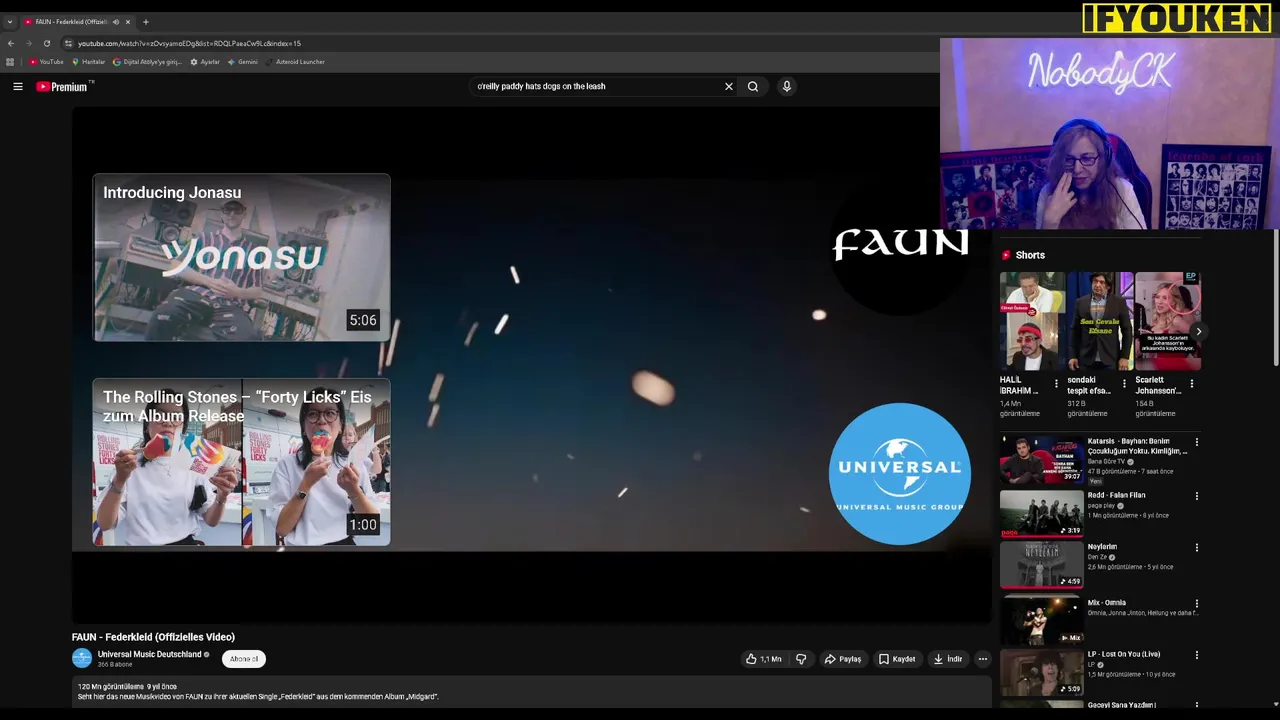Viewport: 1280px width, 720px height.
Task: Open options menu for Mix - Omnia
Action: click(x=1197, y=604)
